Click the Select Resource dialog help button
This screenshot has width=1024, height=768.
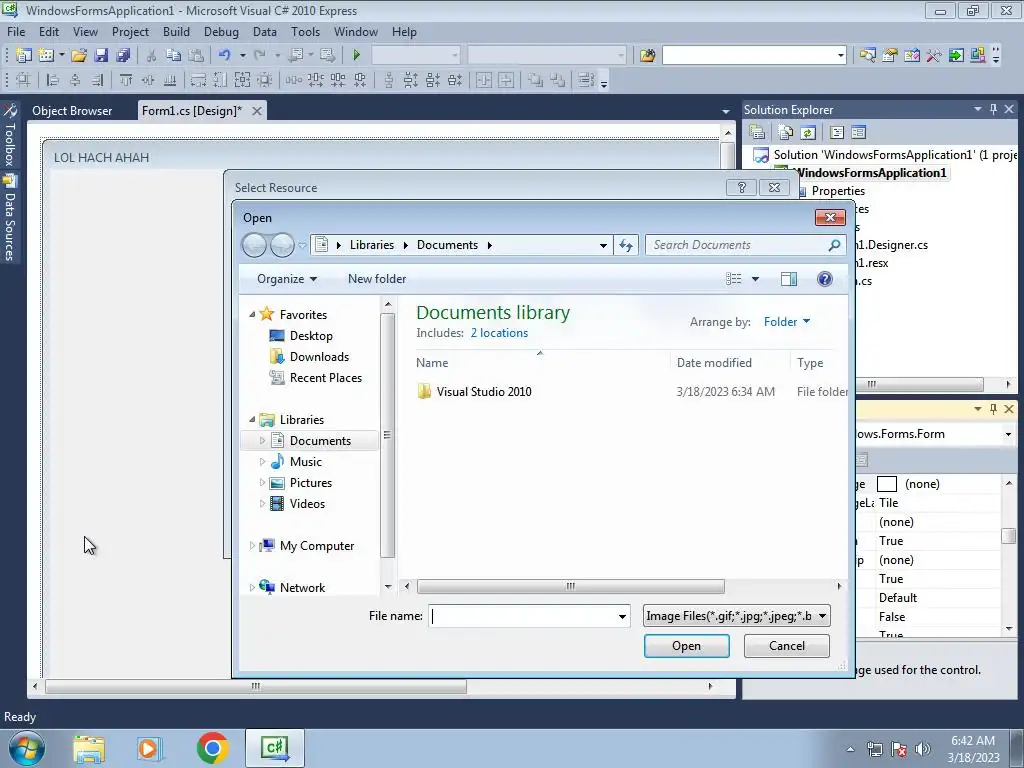(741, 187)
